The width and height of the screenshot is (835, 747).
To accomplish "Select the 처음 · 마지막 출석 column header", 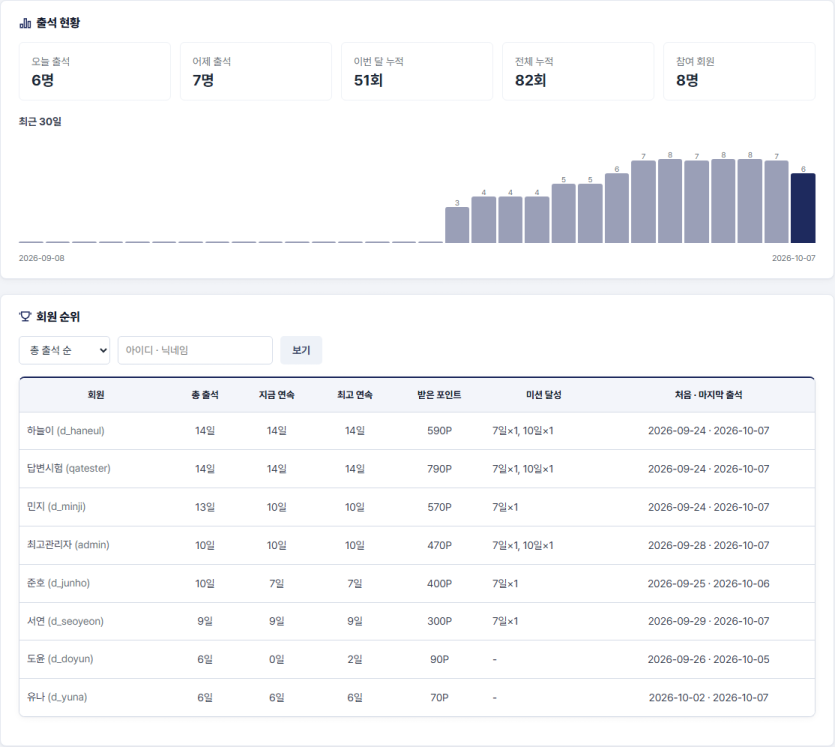I will pyautogui.click(x=708, y=395).
